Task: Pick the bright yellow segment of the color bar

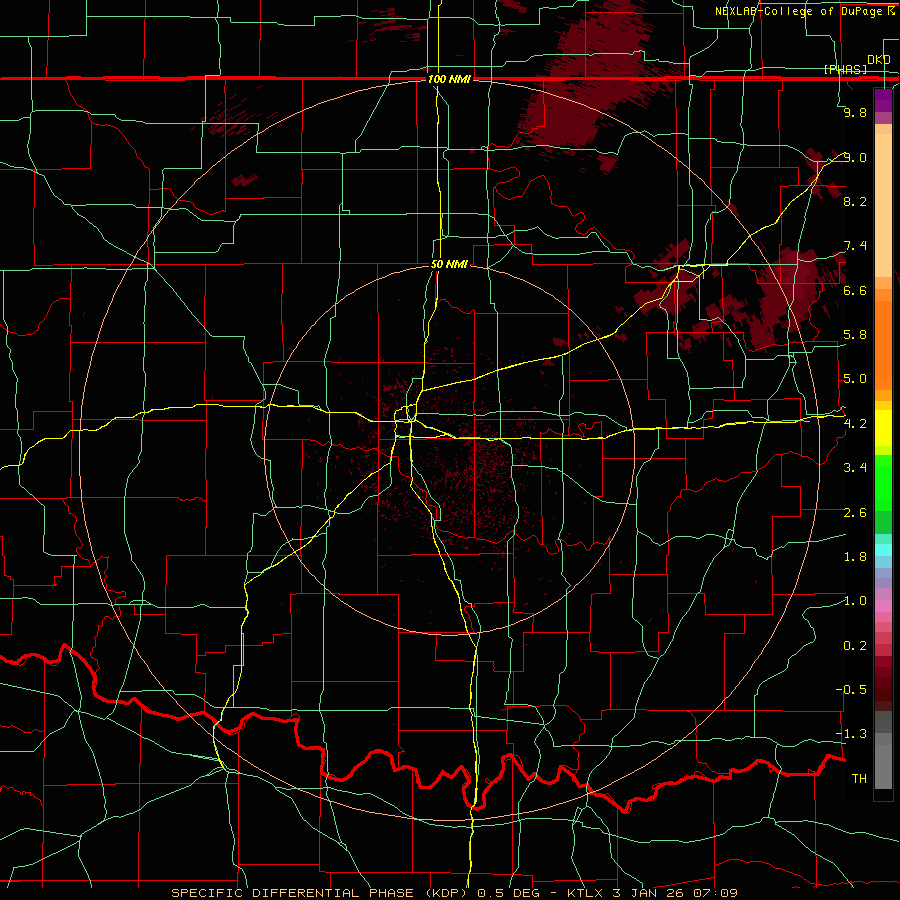Action: [883, 428]
